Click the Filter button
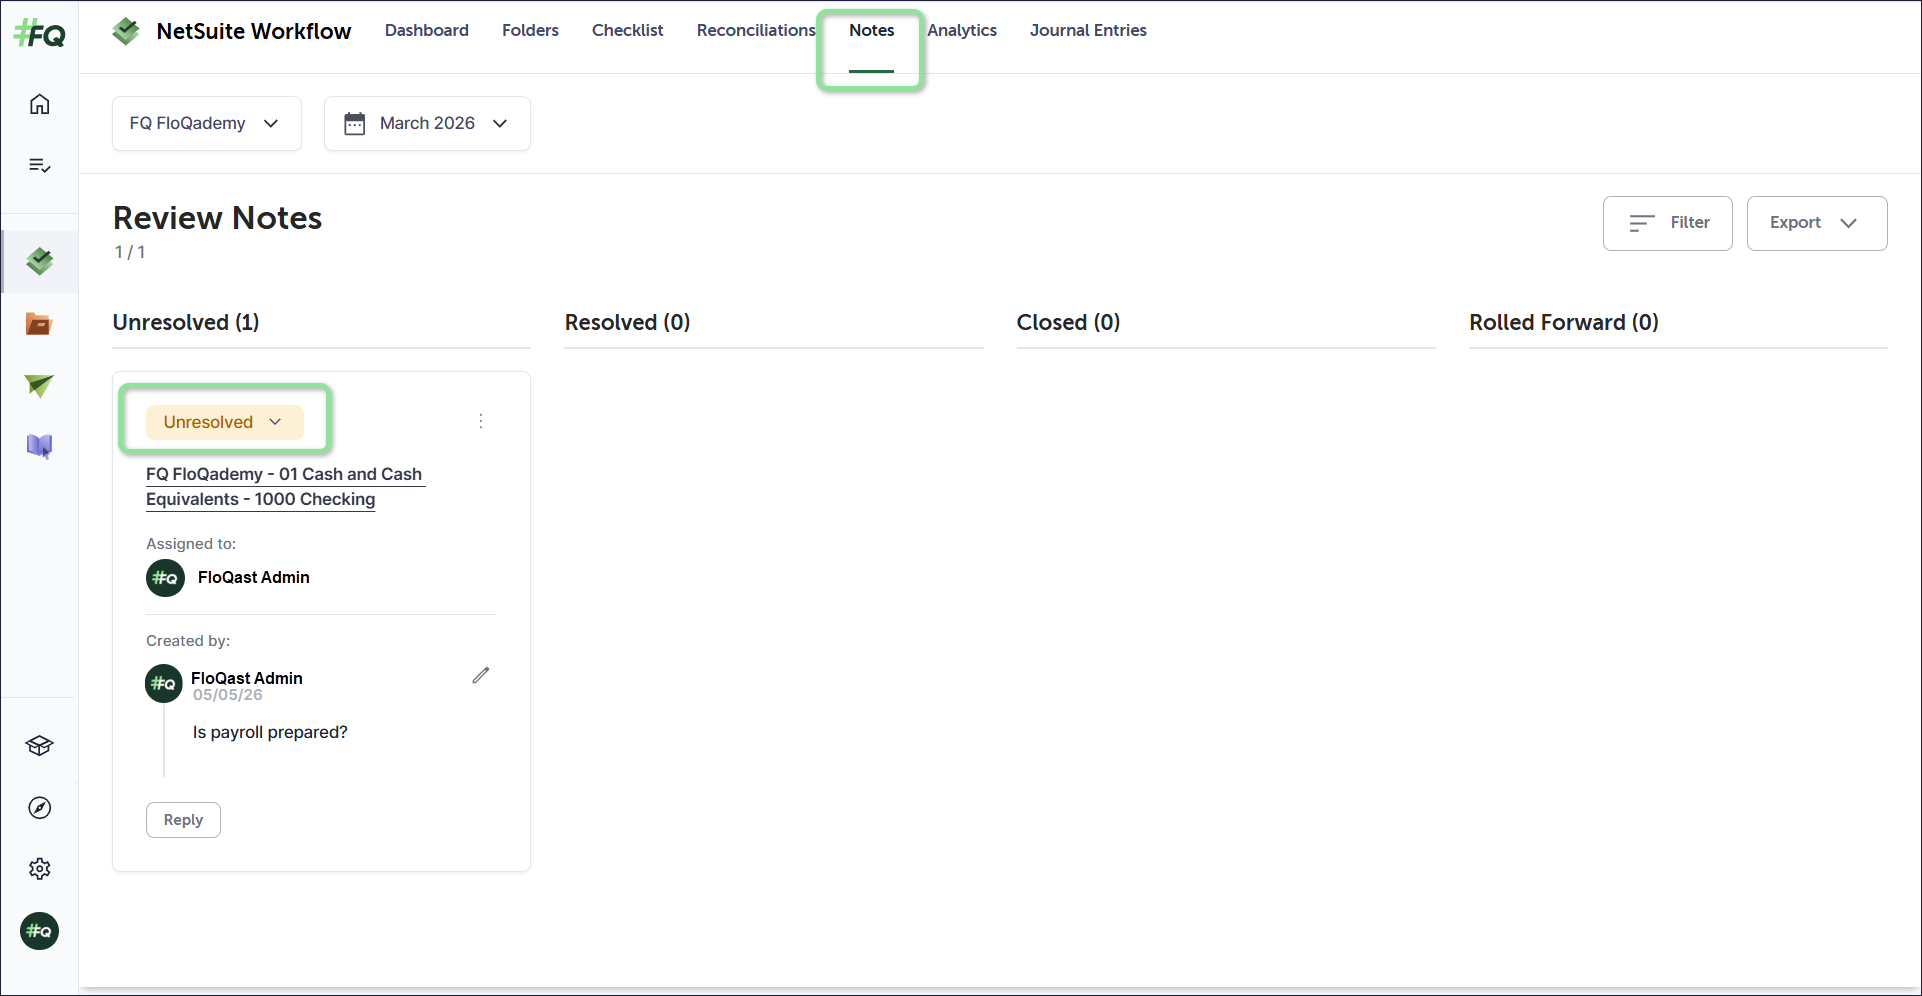1922x996 pixels. [x=1668, y=223]
